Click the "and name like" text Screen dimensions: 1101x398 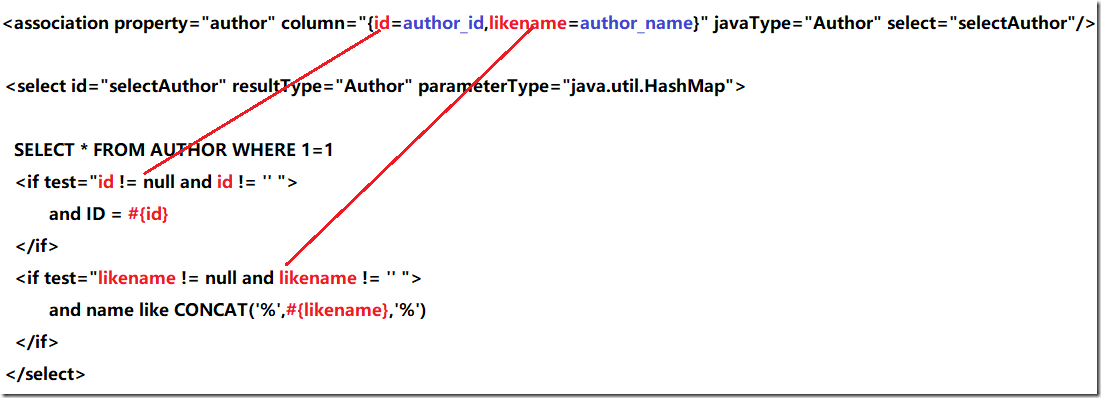108,310
